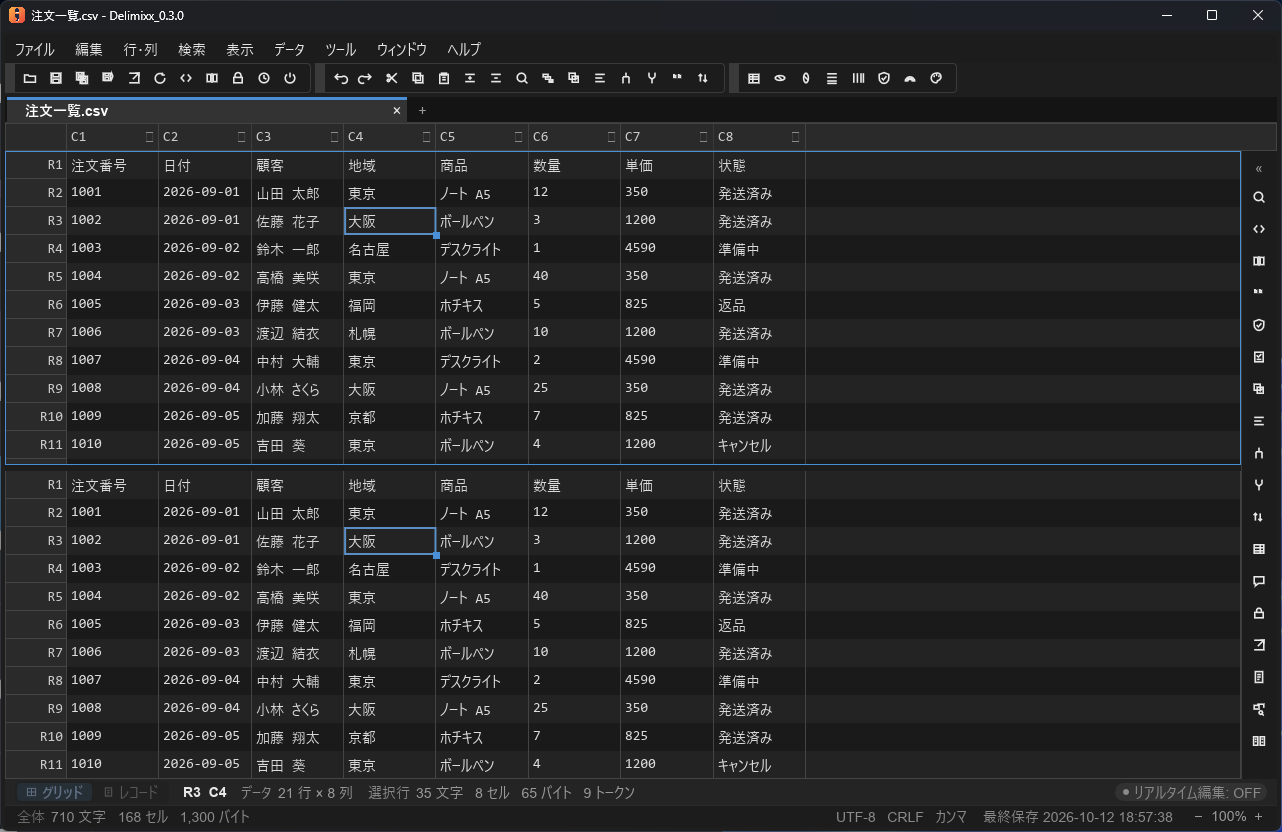Switch to グリッド view mode
This screenshot has width=1282, height=832.
pyautogui.click(x=55, y=792)
